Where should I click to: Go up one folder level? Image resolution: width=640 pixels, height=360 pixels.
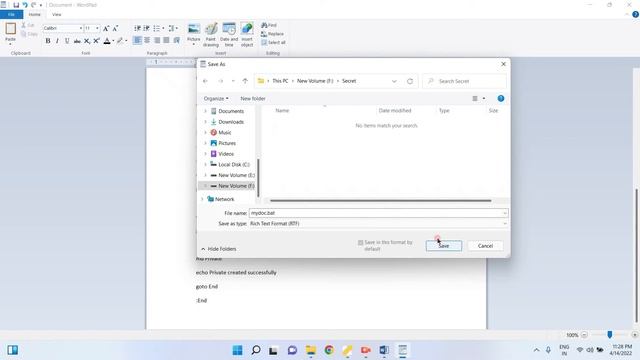pyautogui.click(x=245, y=81)
